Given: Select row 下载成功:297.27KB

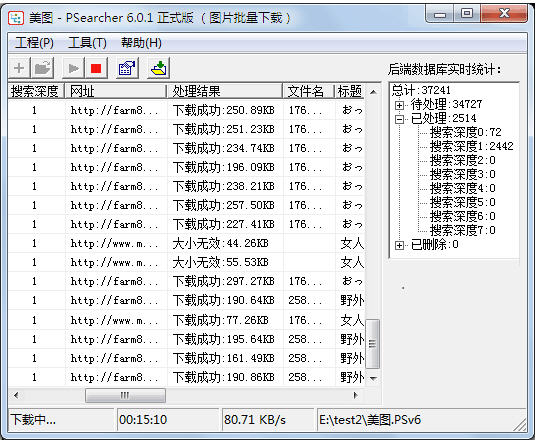Looking at the screenshot, I should coord(187,281).
